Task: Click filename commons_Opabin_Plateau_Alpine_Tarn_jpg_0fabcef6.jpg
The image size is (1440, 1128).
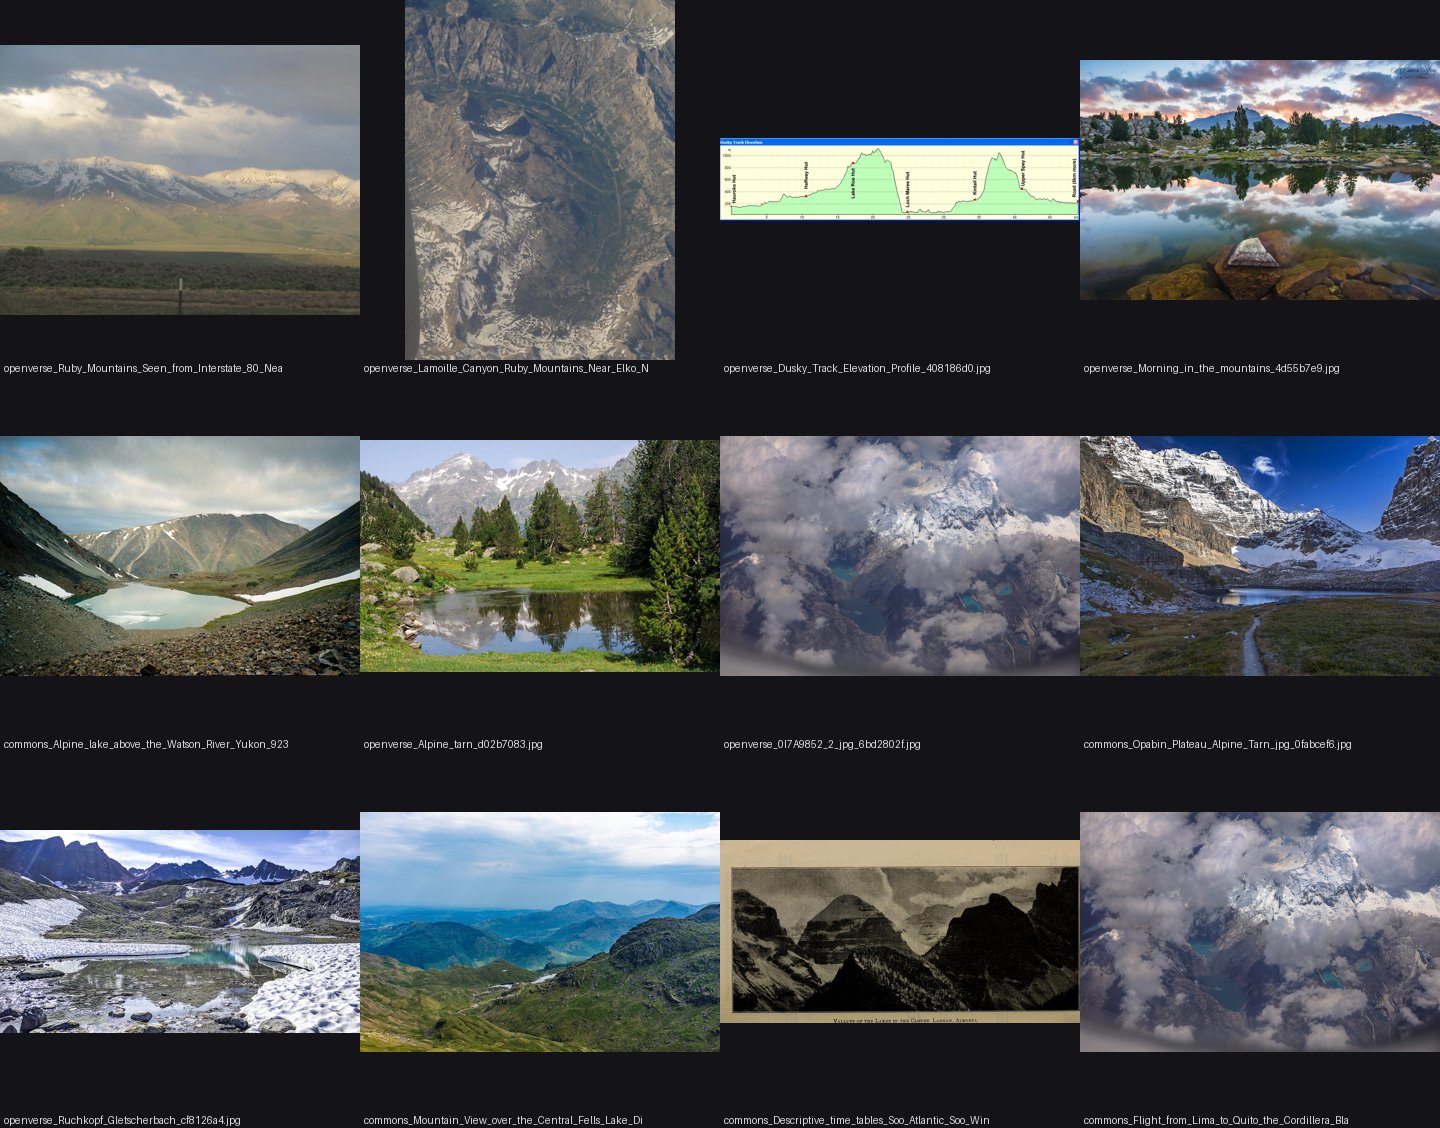Action: coord(1217,744)
